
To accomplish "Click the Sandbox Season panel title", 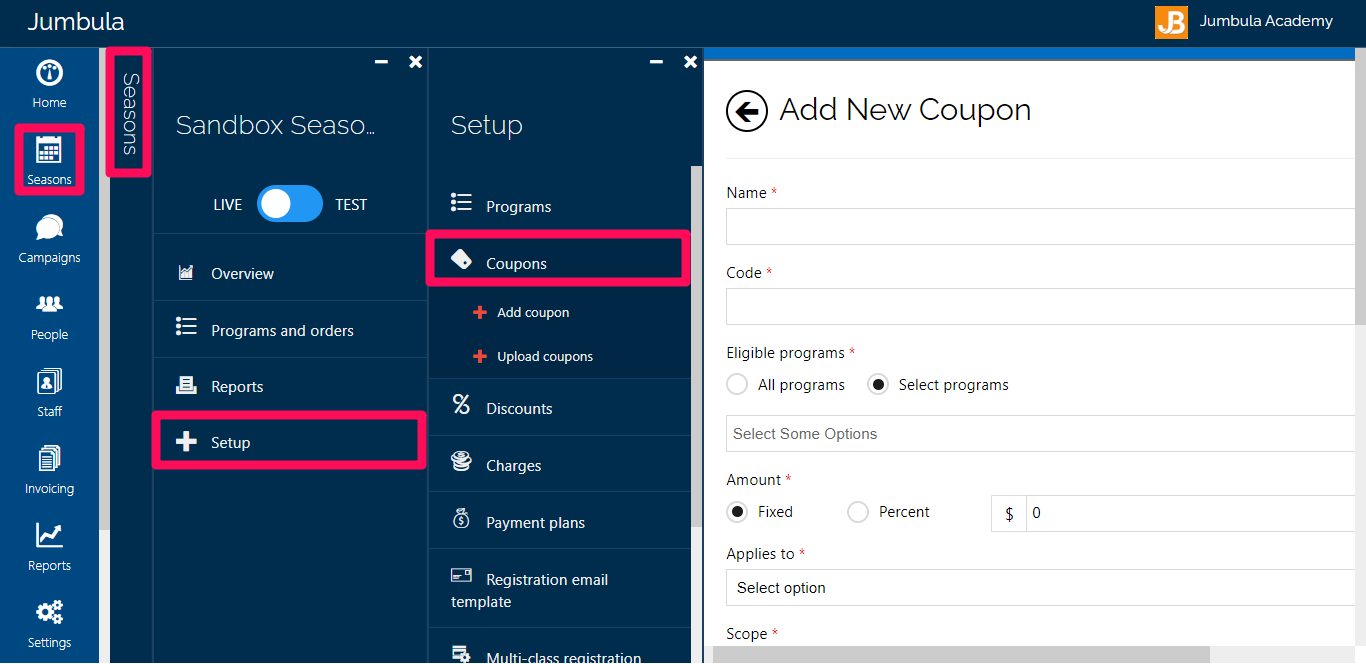I will pos(275,125).
